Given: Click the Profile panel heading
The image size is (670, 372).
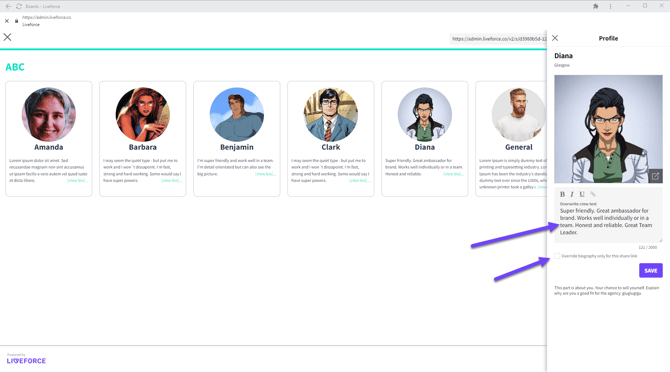Looking at the screenshot, I should [x=608, y=38].
